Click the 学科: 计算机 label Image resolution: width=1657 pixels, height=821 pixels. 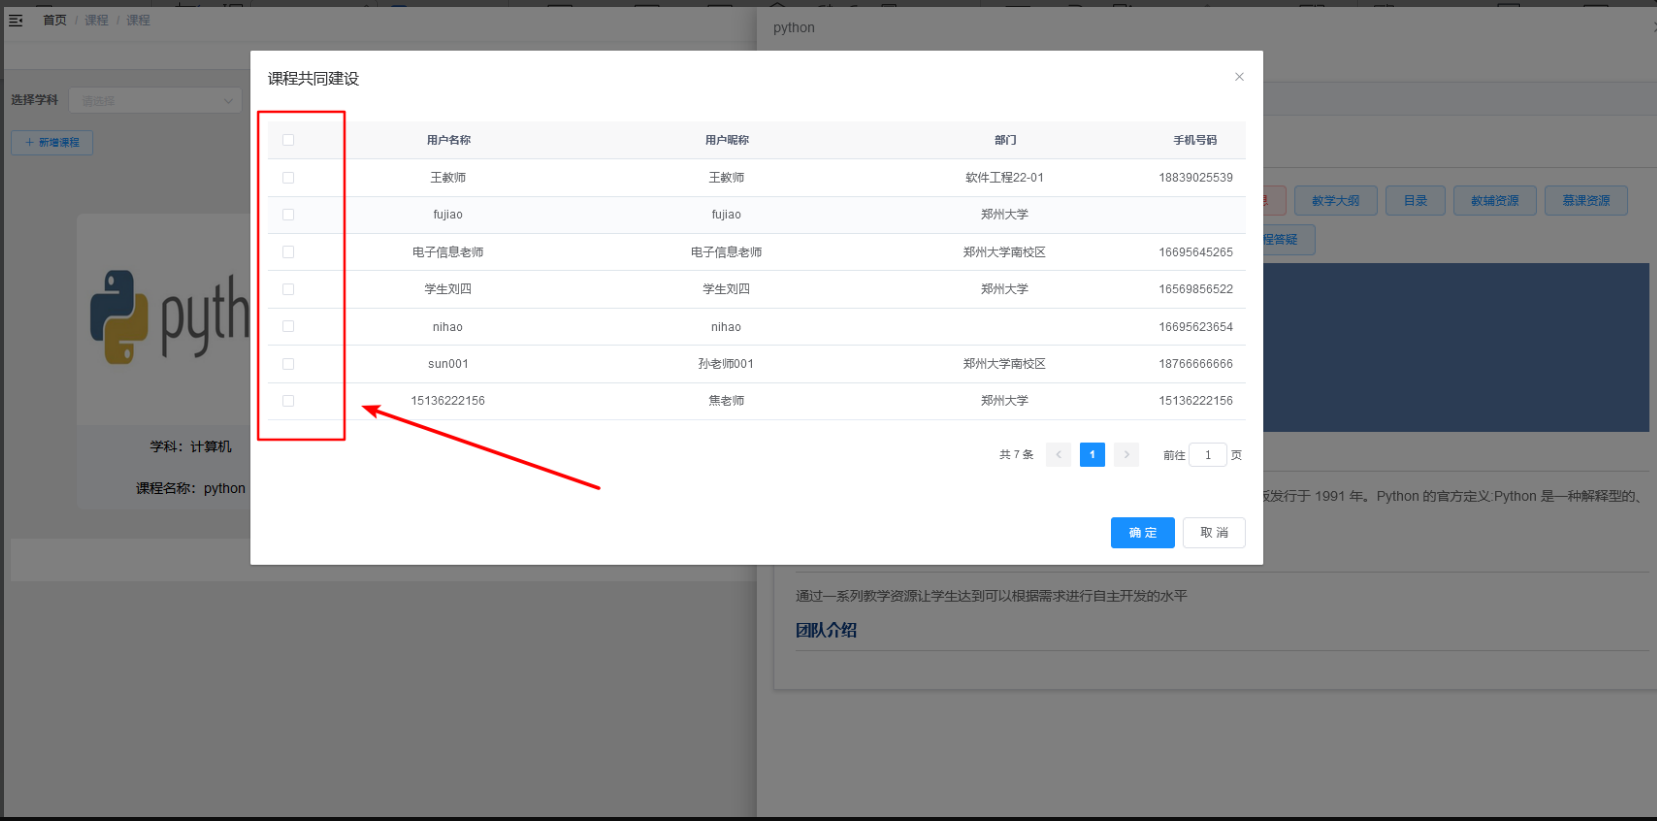(191, 447)
